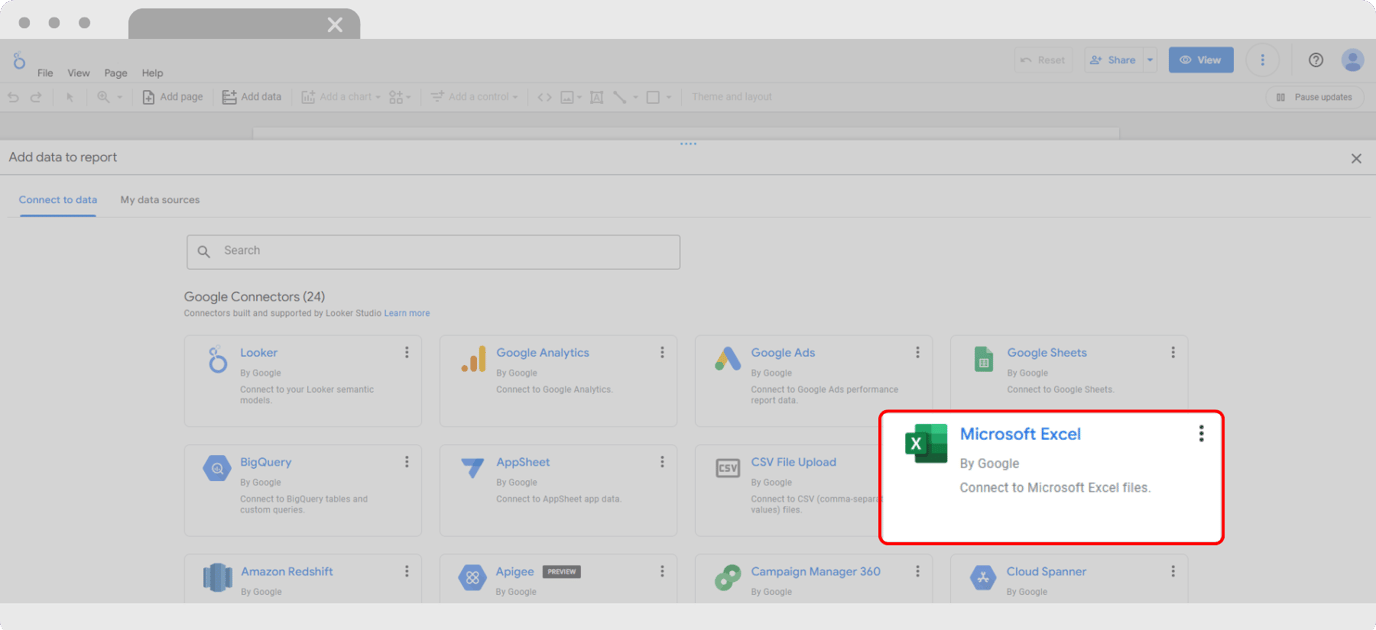Open the Microsoft Excel connector's three-dot menu
The height and width of the screenshot is (630, 1376).
click(x=1201, y=433)
